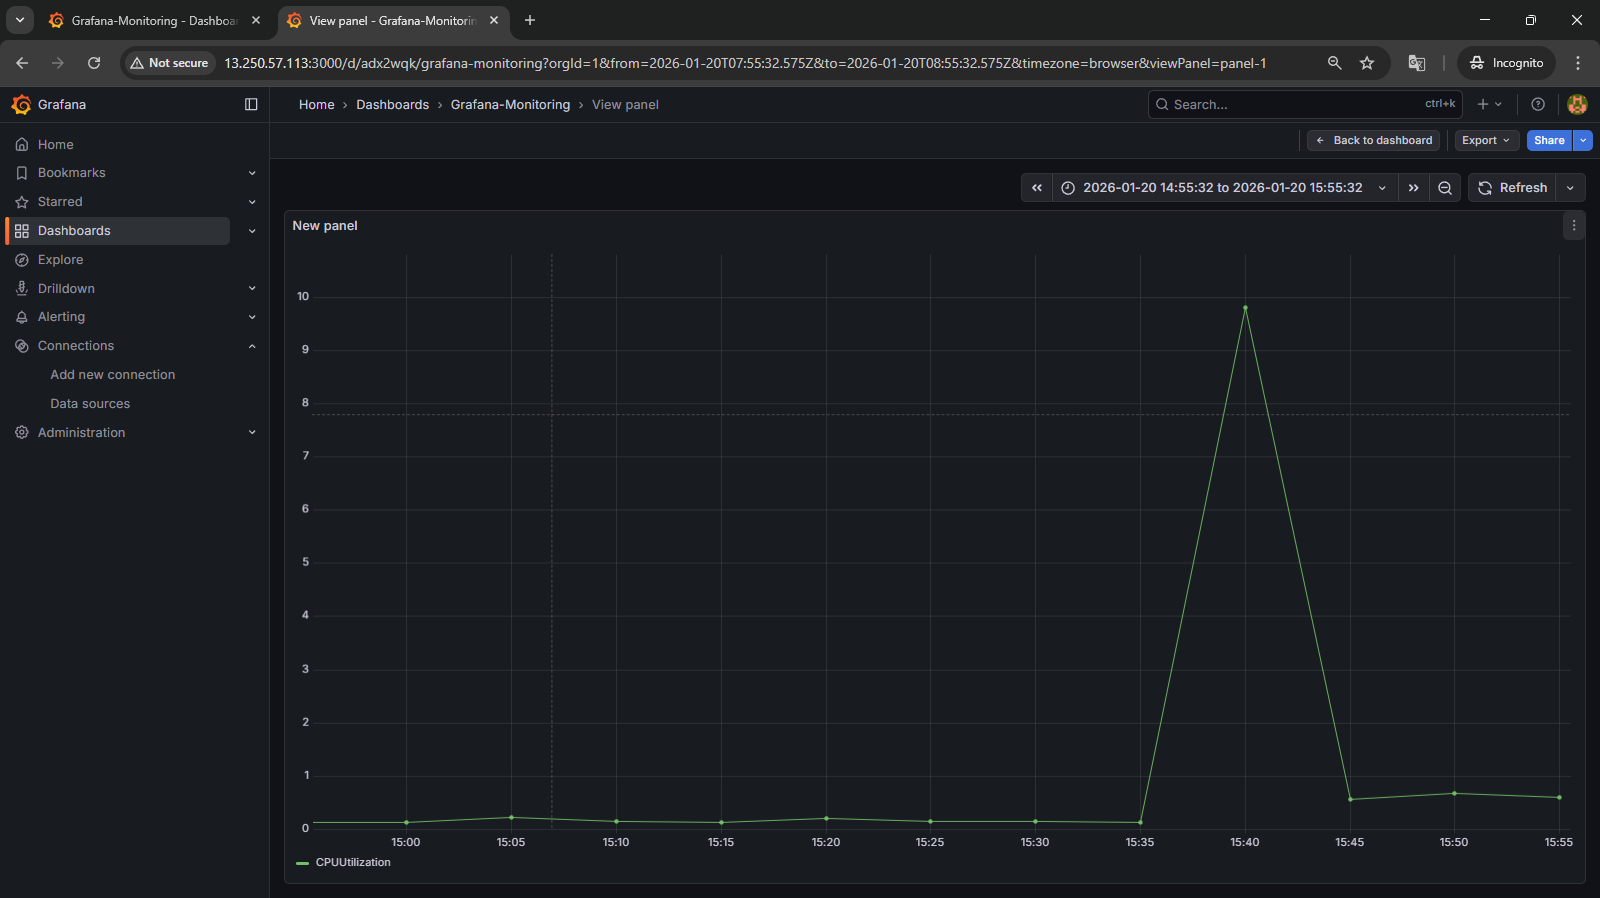1600x898 pixels.
Task: Collapse the Connections section chevron
Action: (x=252, y=346)
